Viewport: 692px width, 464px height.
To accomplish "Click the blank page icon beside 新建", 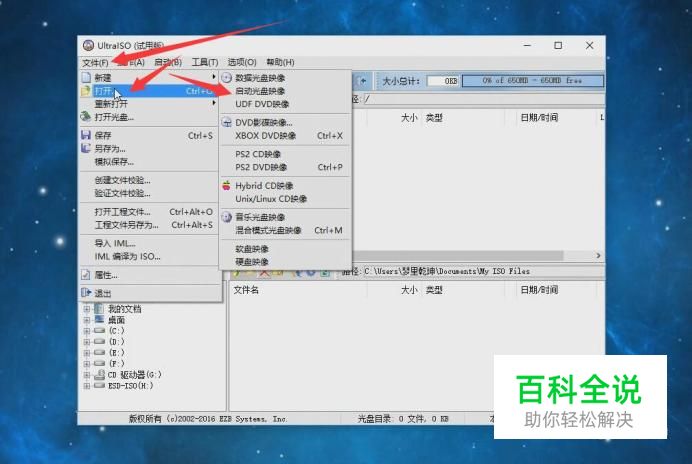I will point(86,78).
